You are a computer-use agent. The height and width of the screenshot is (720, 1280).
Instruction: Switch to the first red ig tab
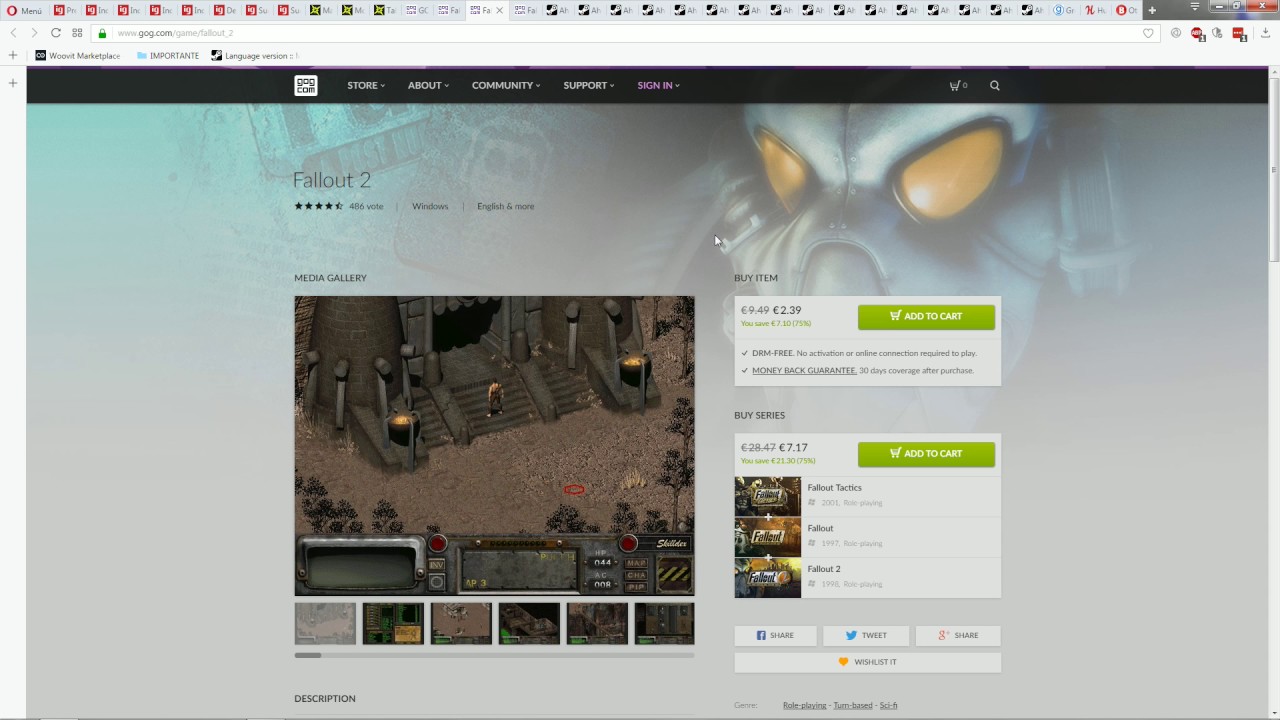tap(64, 10)
